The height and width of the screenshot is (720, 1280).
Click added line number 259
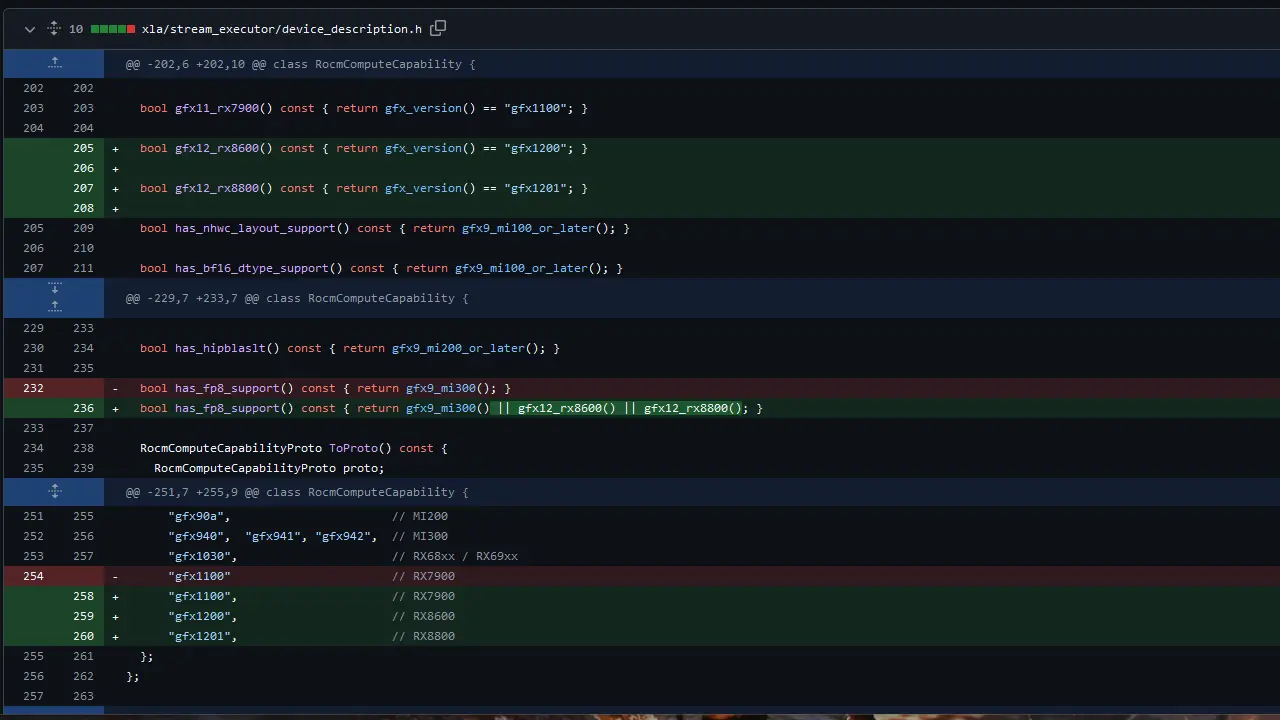[x=83, y=616]
